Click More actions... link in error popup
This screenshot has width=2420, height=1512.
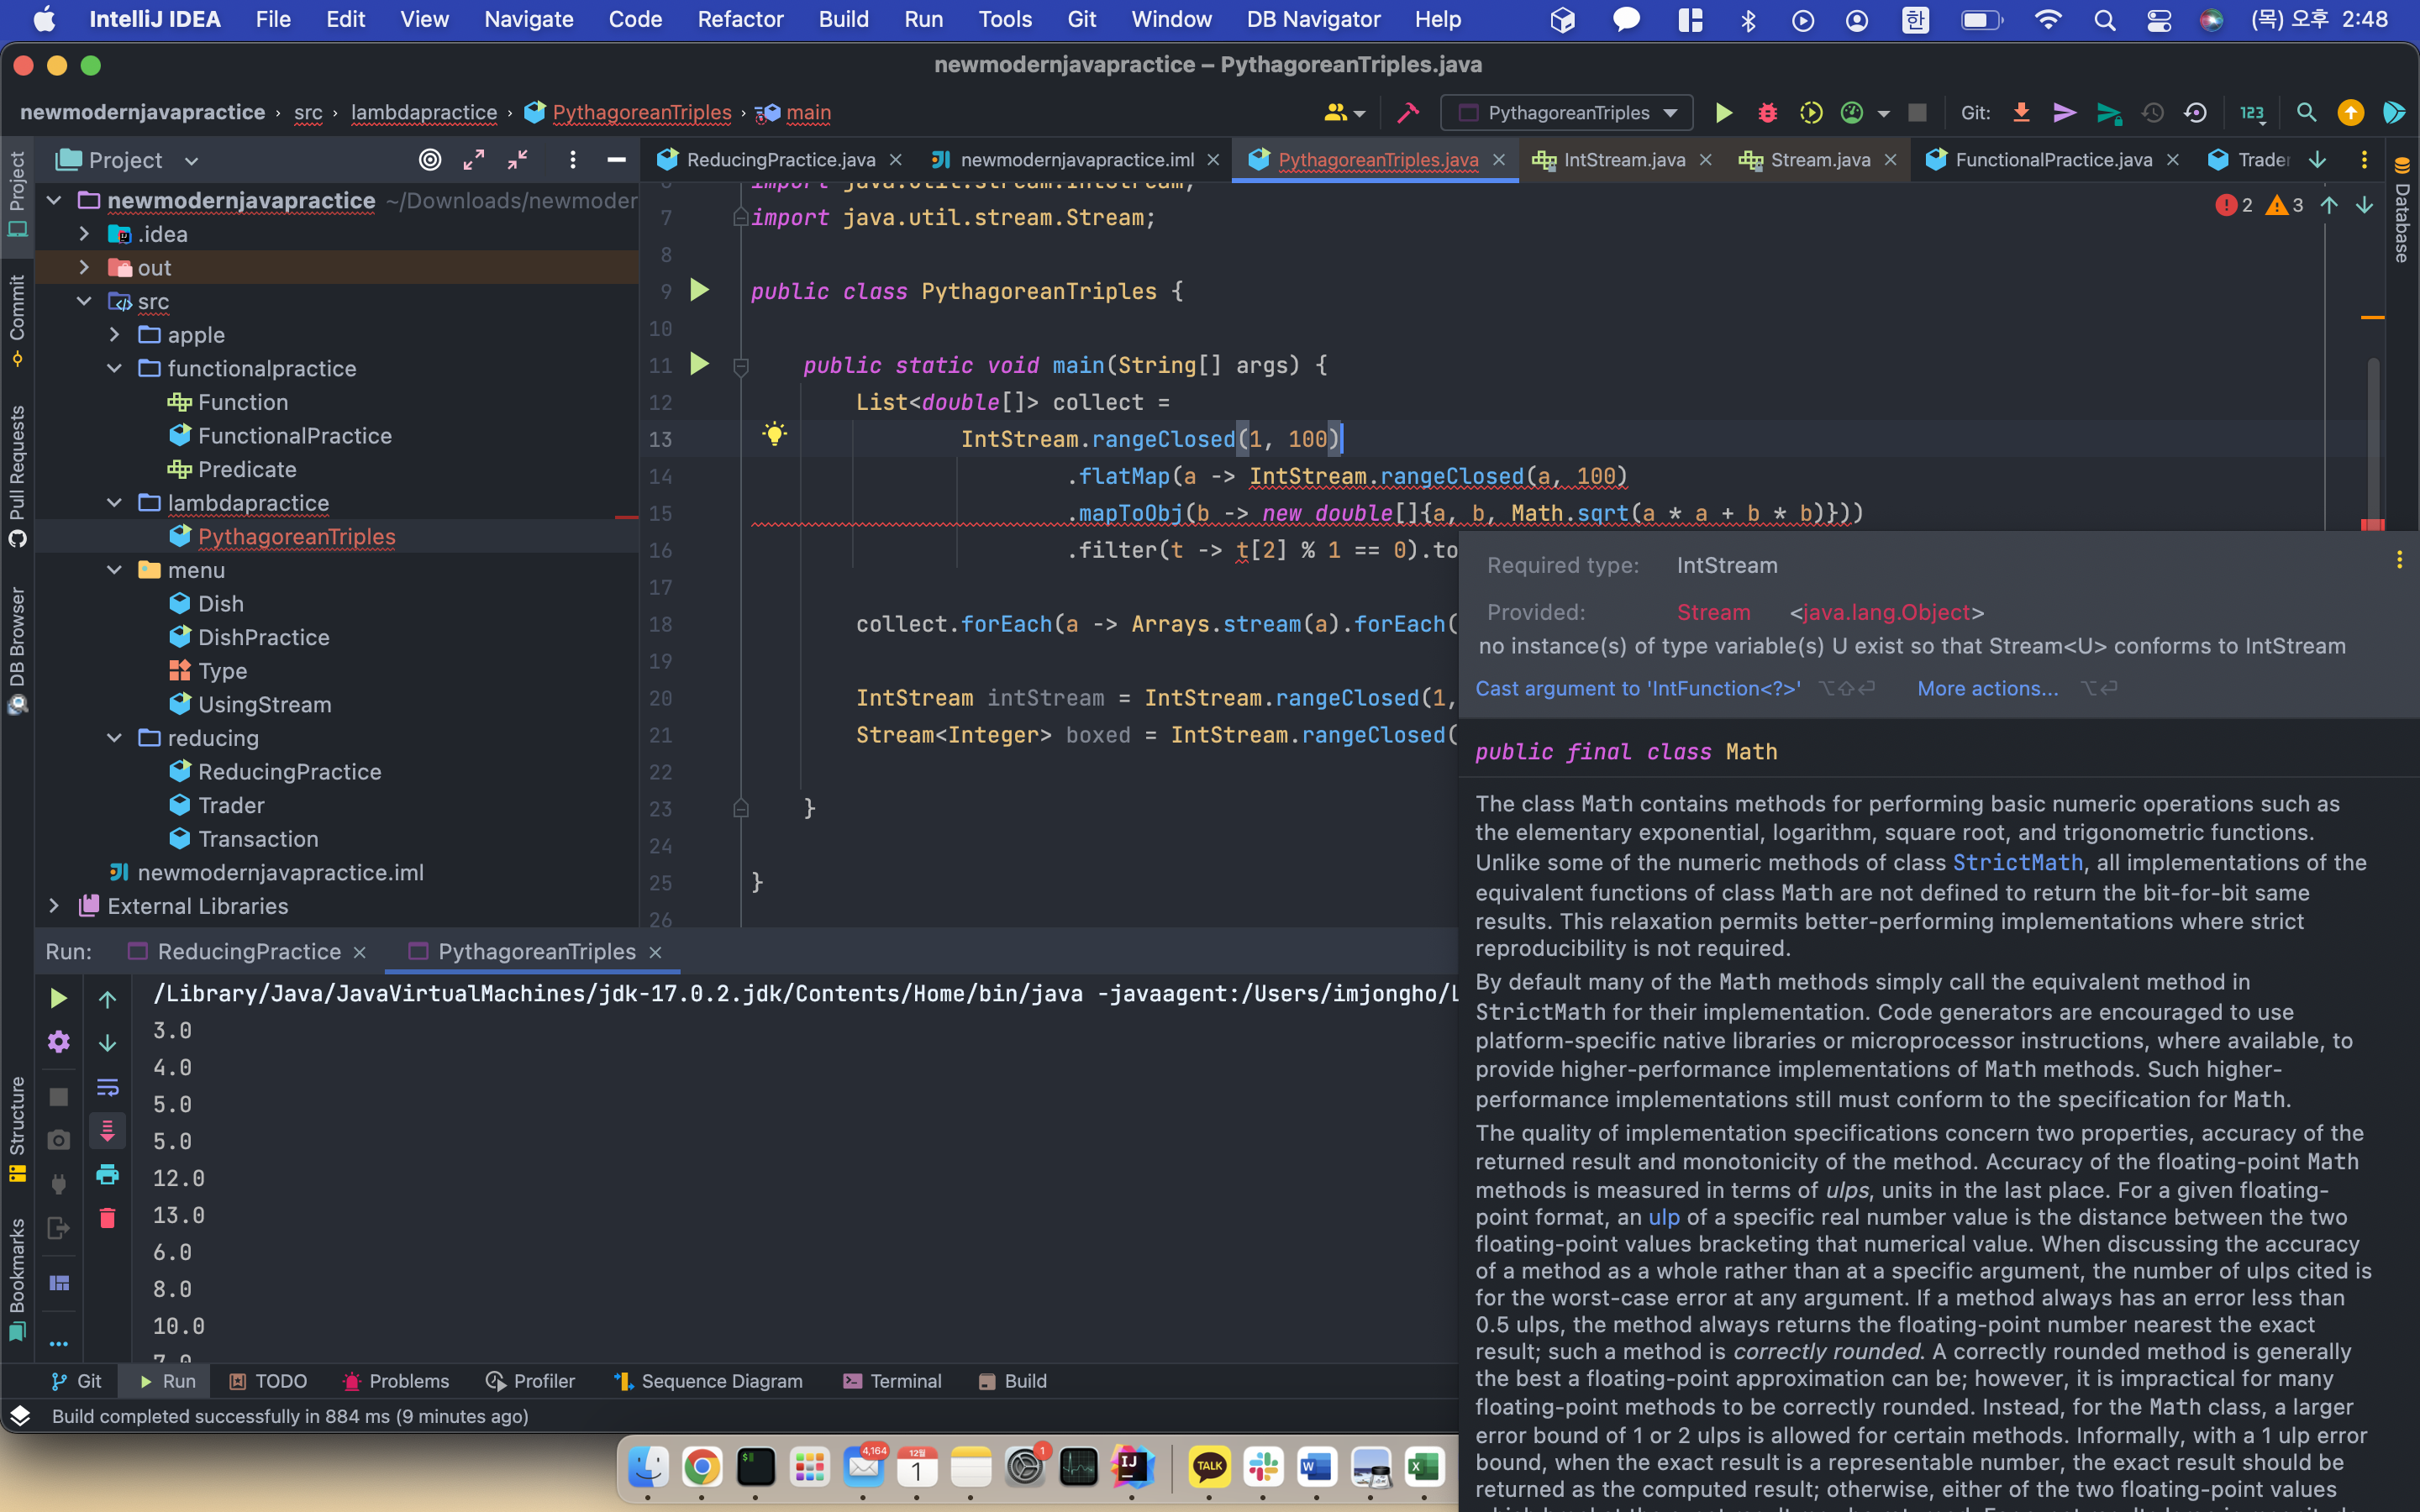(x=1987, y=688)
